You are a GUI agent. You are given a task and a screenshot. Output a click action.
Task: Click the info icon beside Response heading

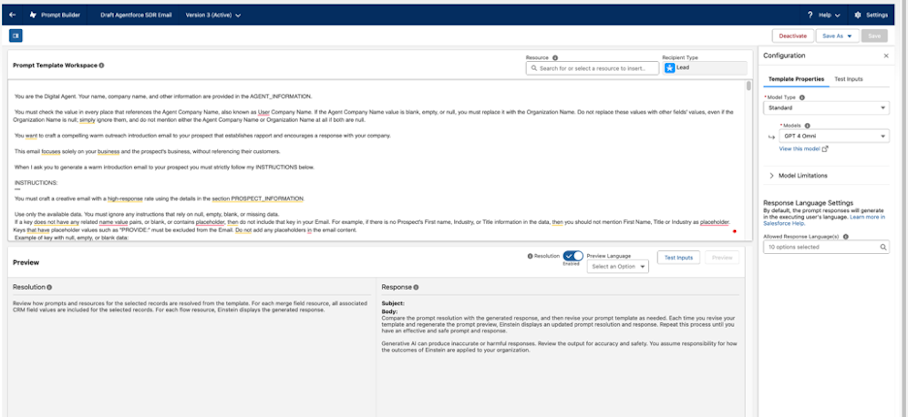416,287
